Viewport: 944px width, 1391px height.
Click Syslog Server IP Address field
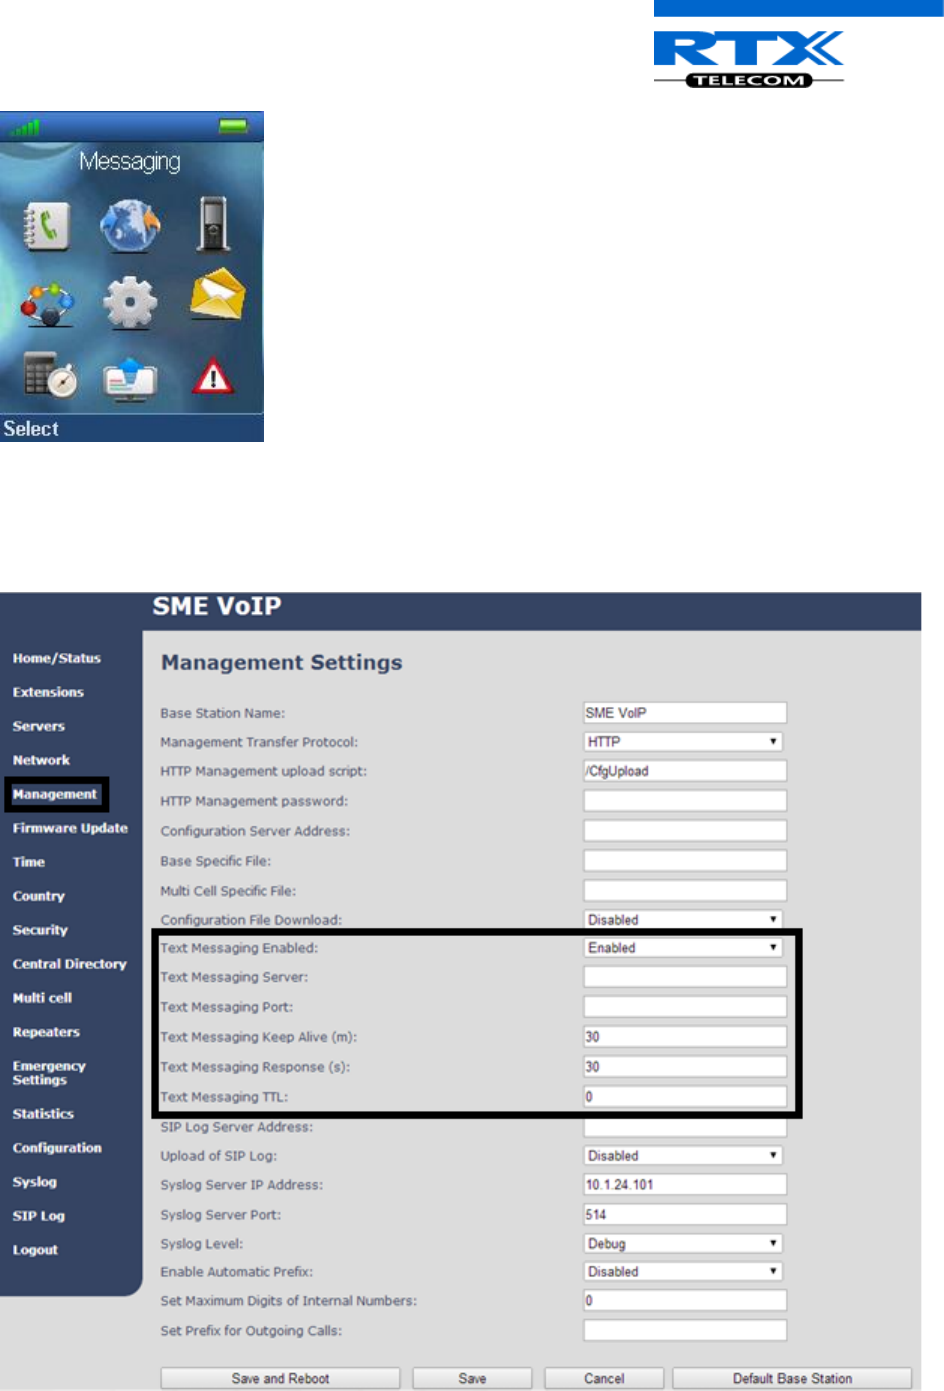point(685,1185)
